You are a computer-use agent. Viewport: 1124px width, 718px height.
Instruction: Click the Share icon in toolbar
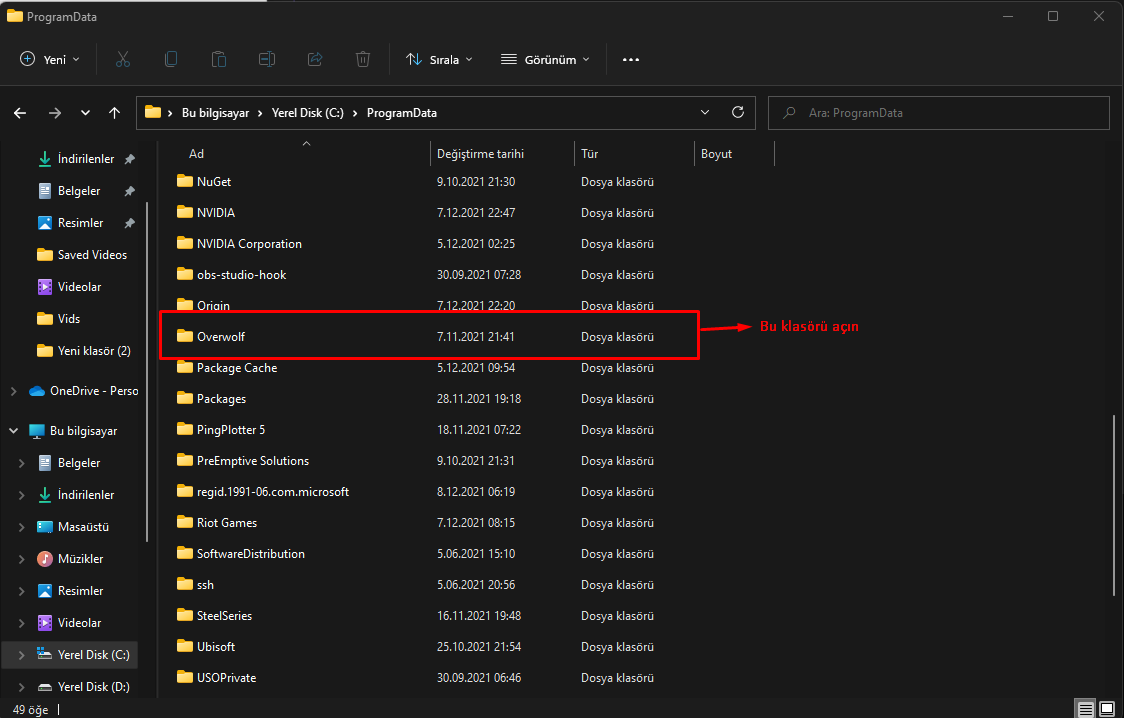tap(315, 60)
